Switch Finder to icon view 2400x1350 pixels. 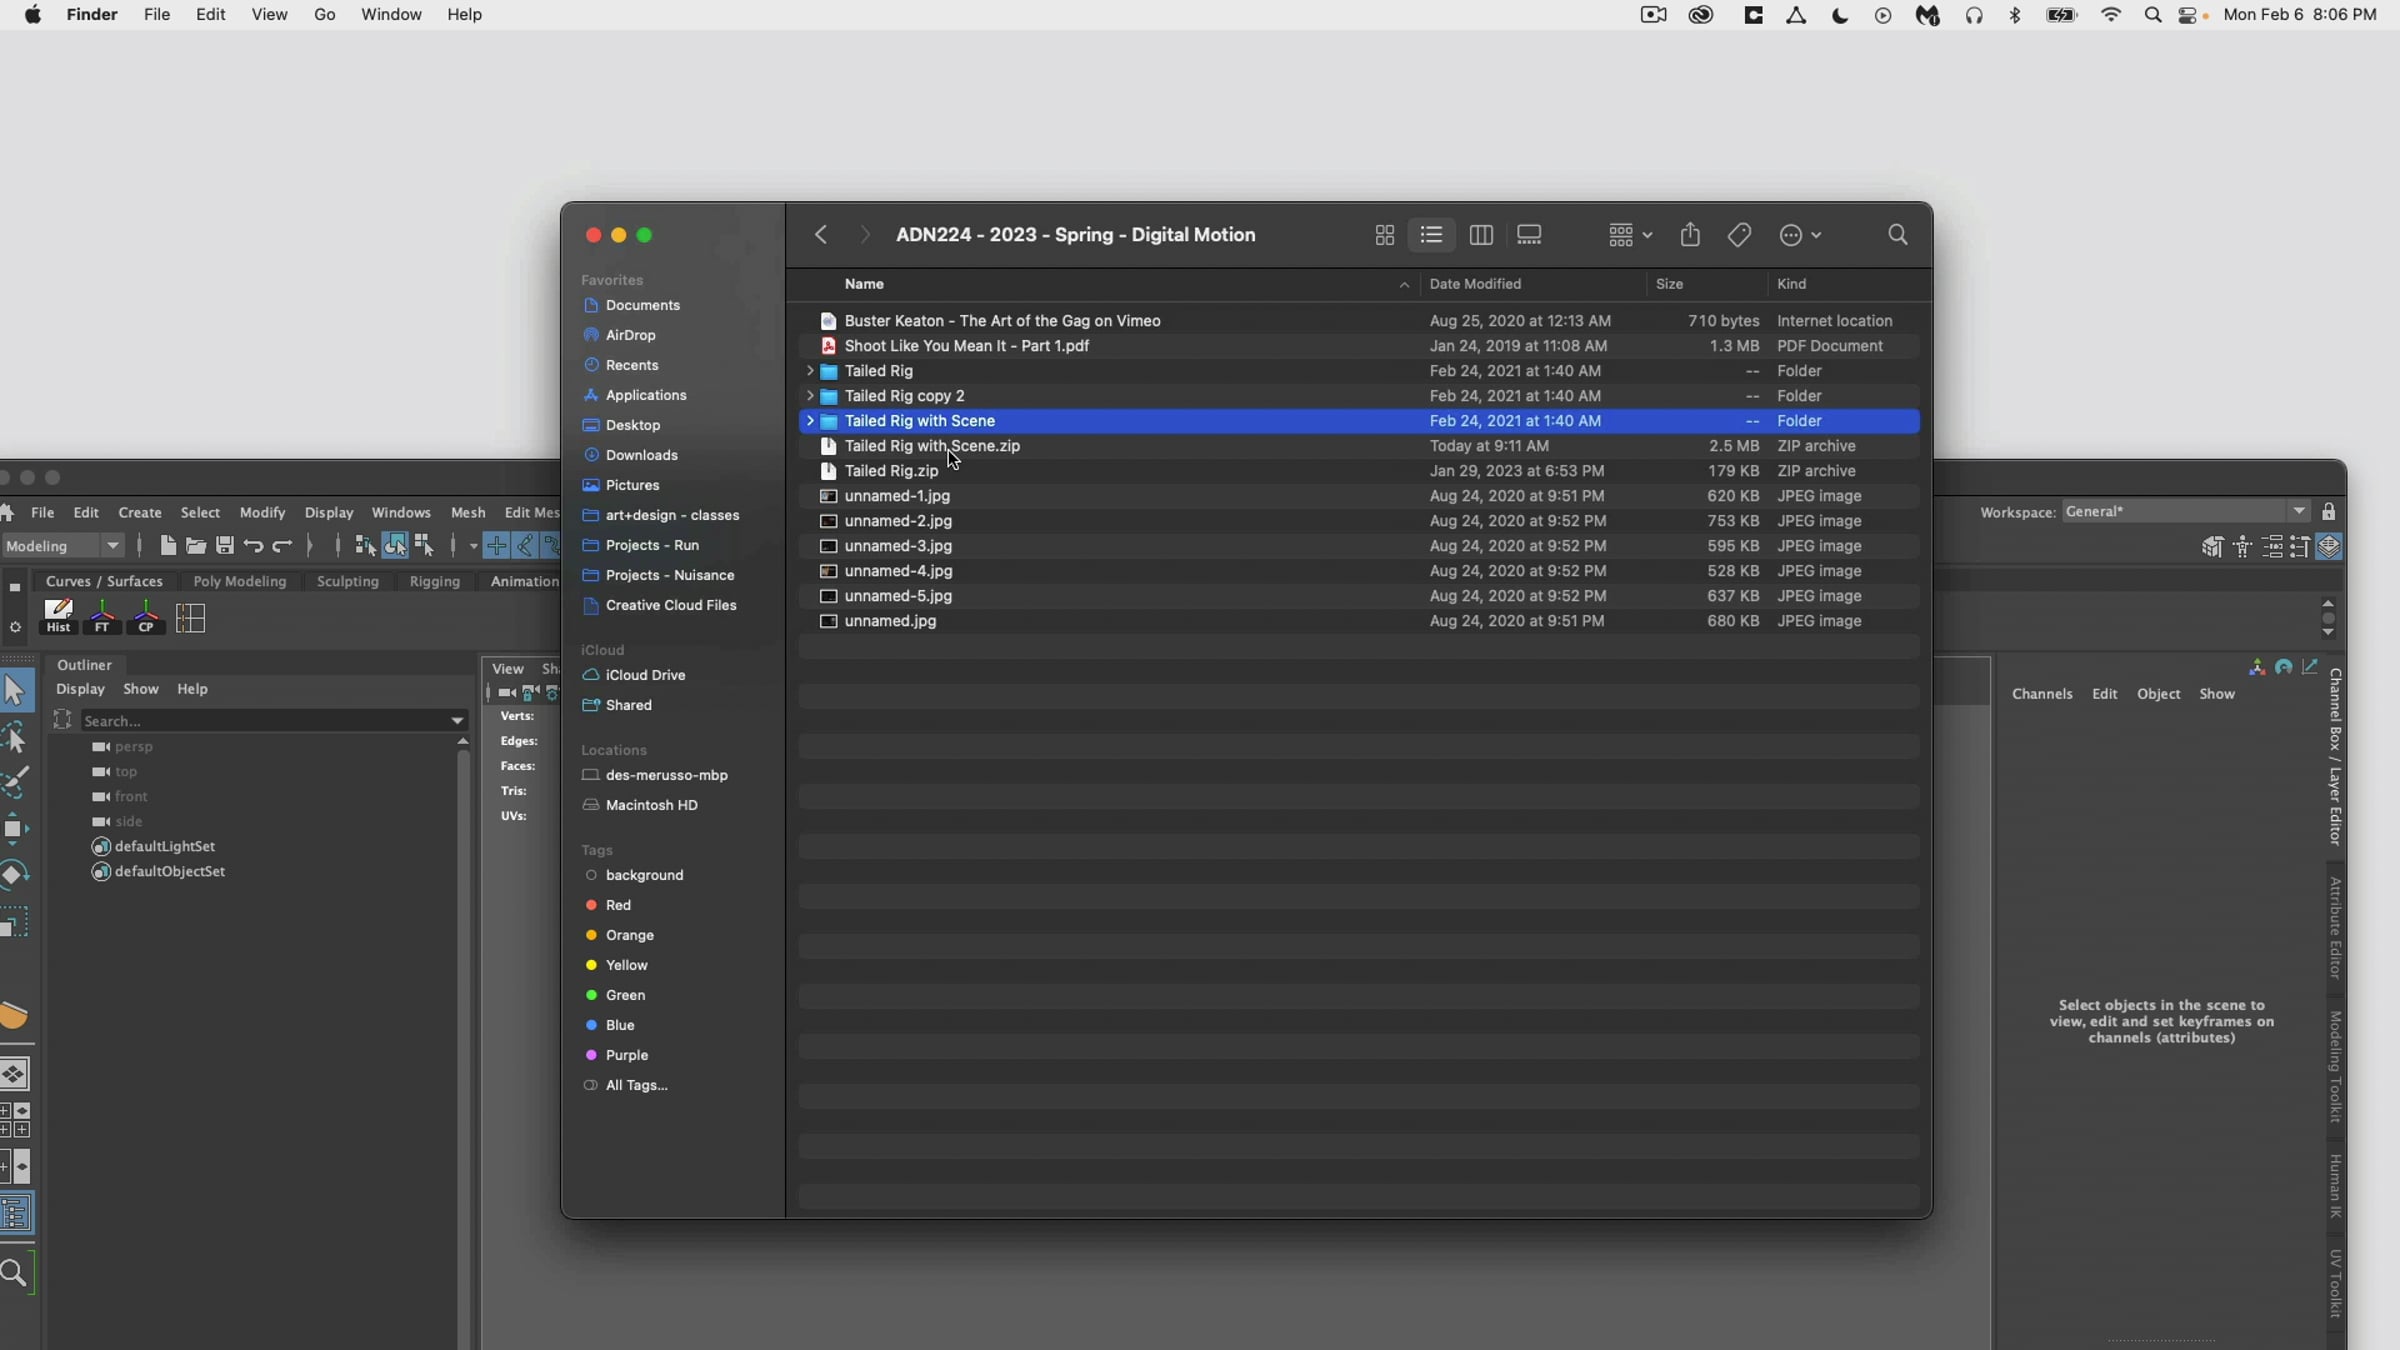pyautogui.click(x=1384, y=235)
